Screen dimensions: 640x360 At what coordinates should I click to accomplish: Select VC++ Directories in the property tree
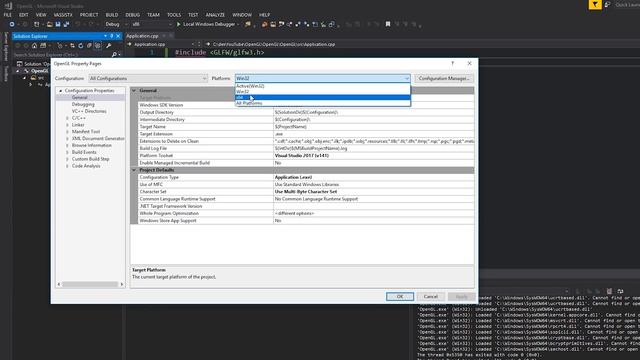tap(89, 111)
